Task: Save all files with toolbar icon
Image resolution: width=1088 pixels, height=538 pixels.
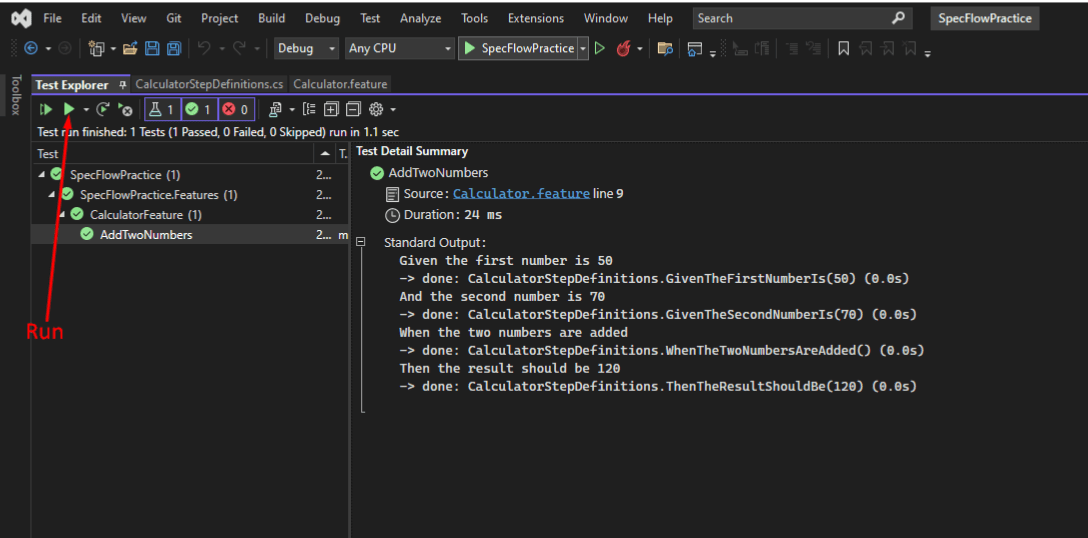Action: (173, 49)
